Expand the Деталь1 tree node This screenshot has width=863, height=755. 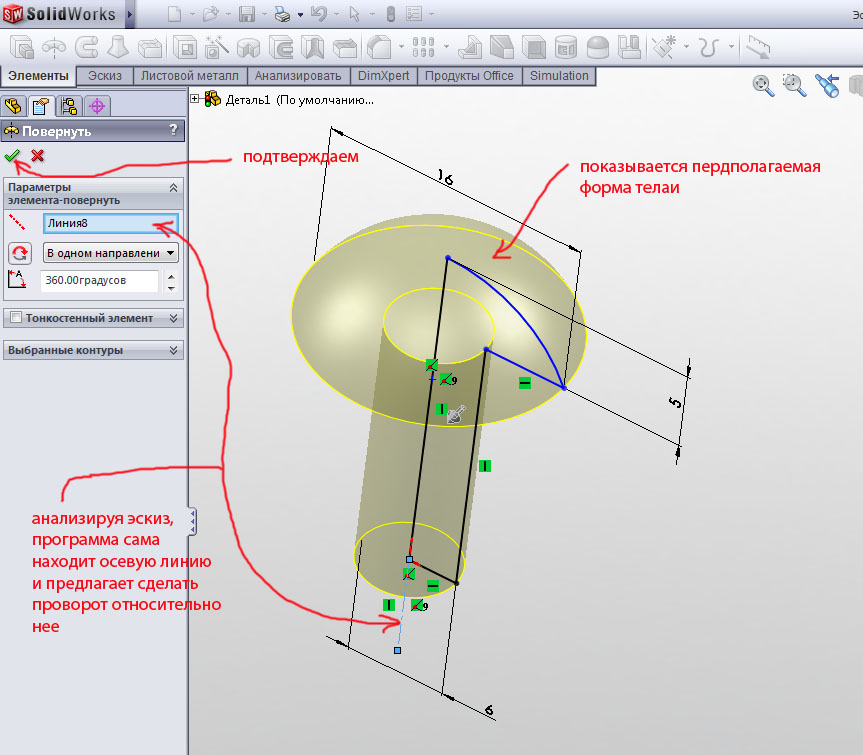[195, 99]
